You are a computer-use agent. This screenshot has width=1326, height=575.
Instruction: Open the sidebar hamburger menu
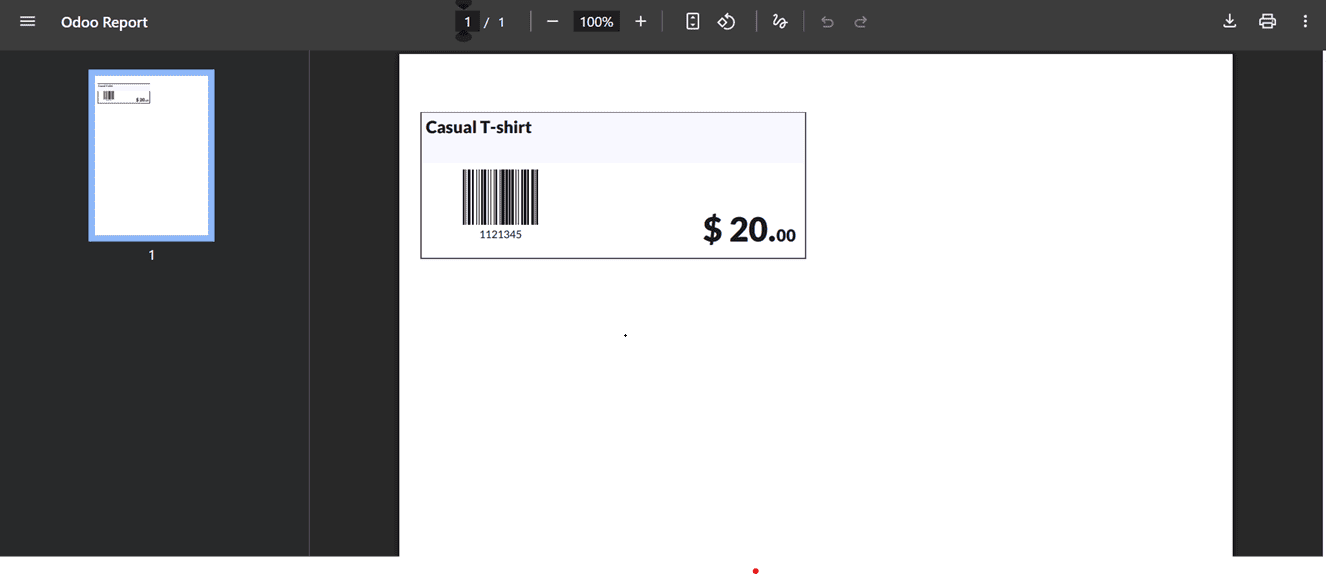(x=28, y=21)
